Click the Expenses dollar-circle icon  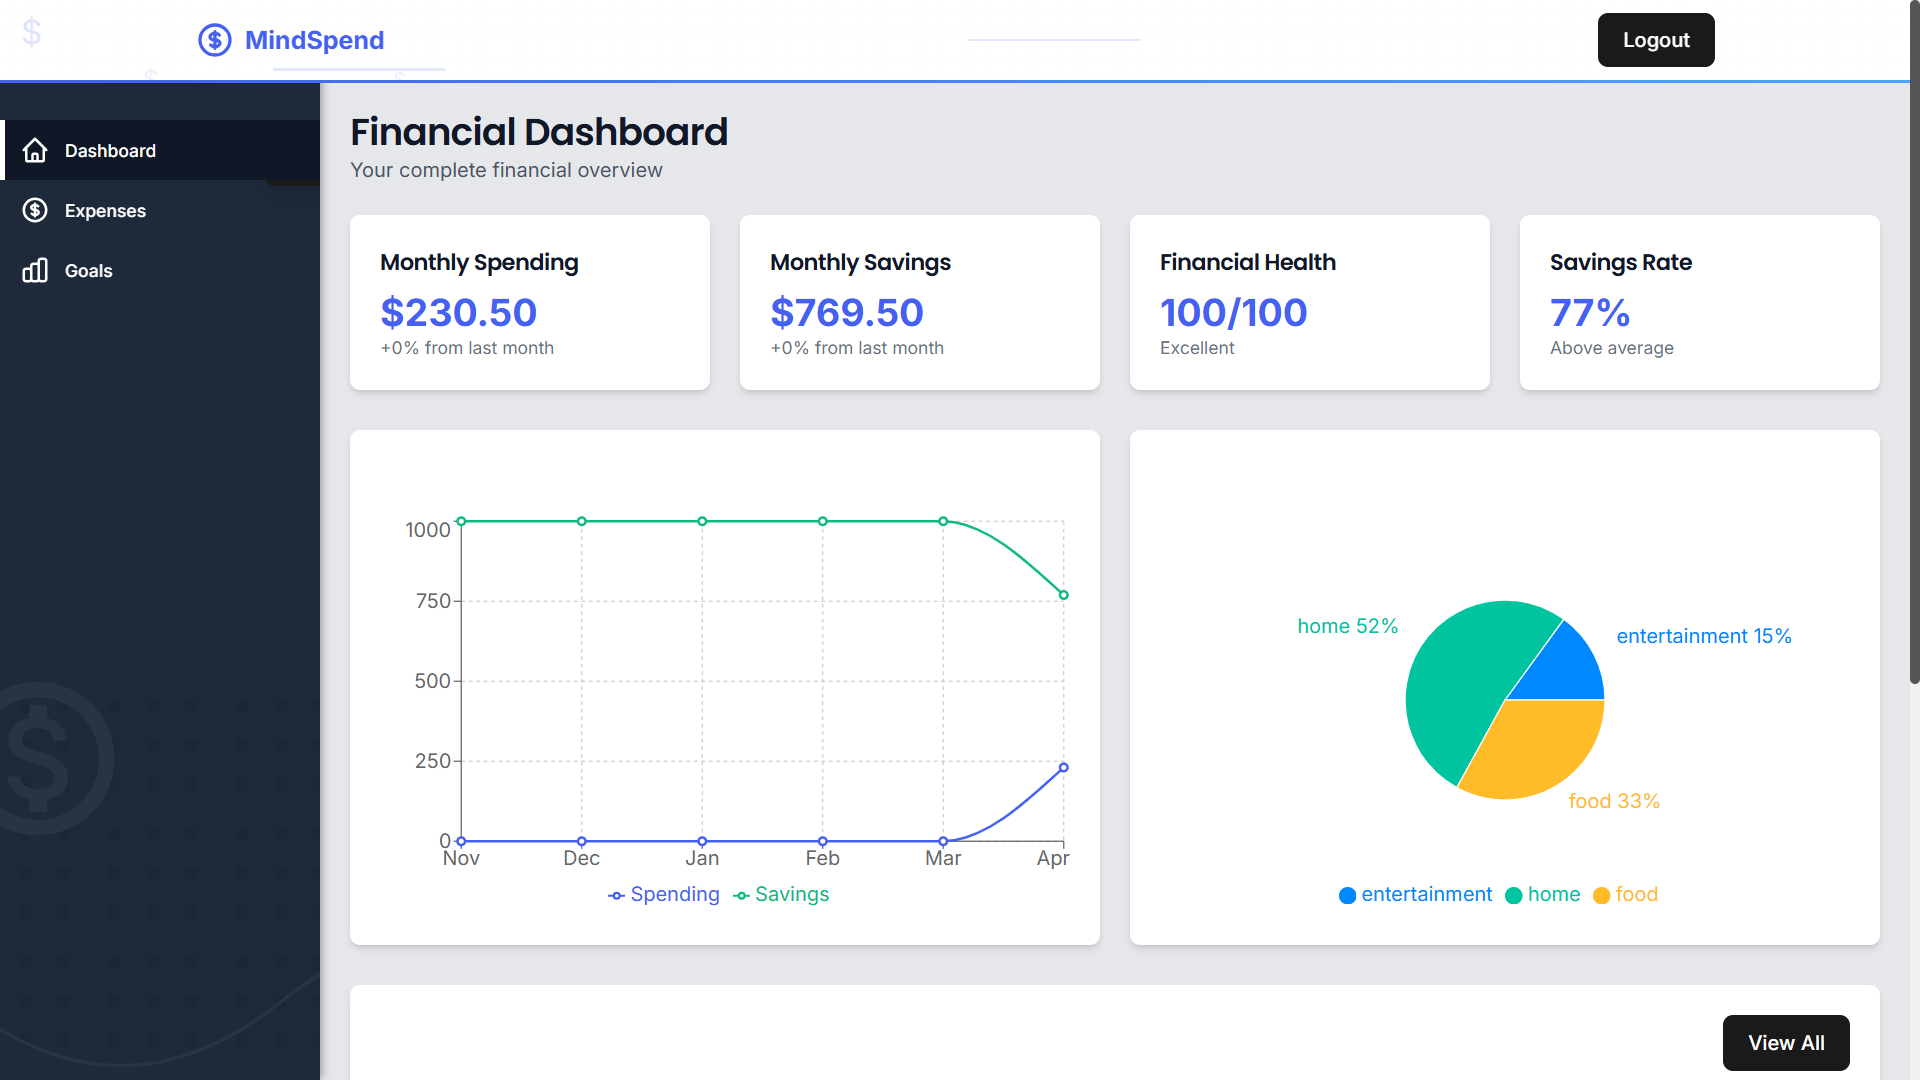[x=35, y=211]
